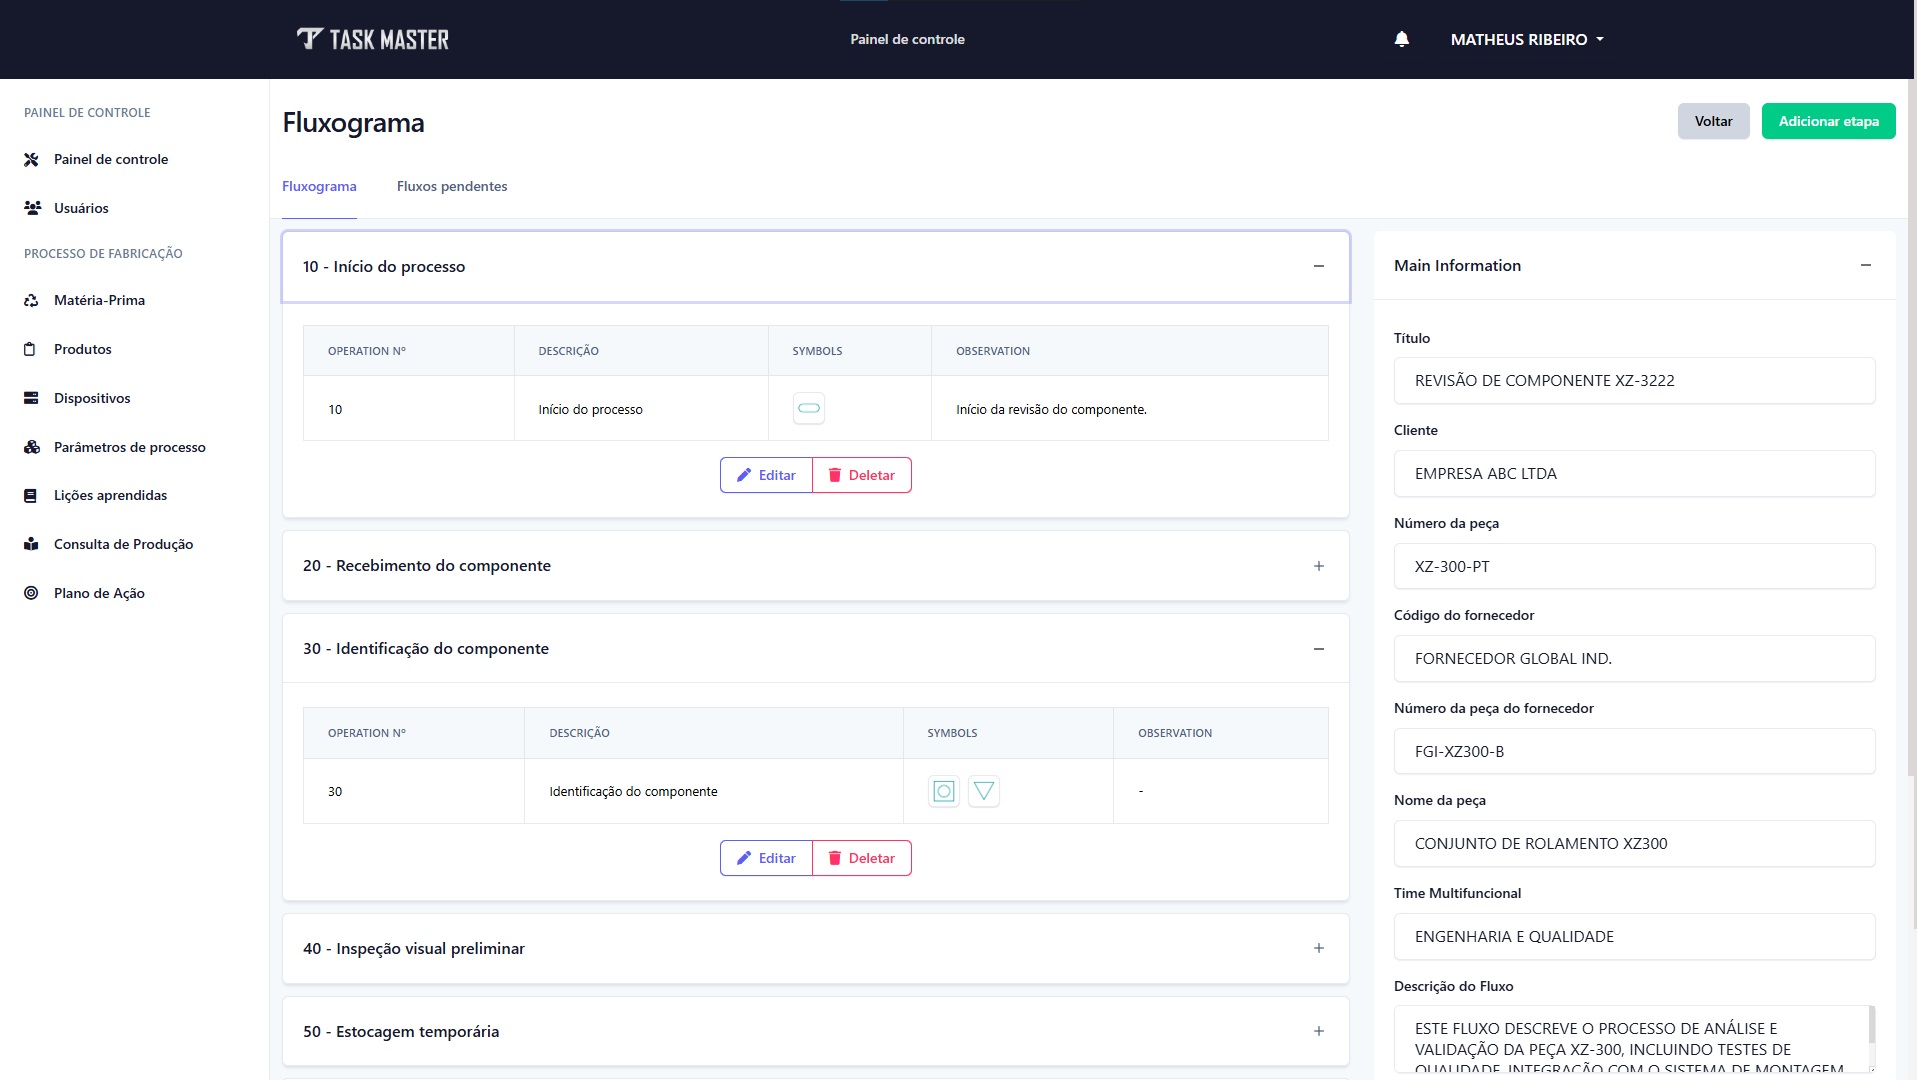This screenshot has width=1917, height=1080.
Task: Click the inverted triangle symbol in operation 30
Action: (983, 791)
